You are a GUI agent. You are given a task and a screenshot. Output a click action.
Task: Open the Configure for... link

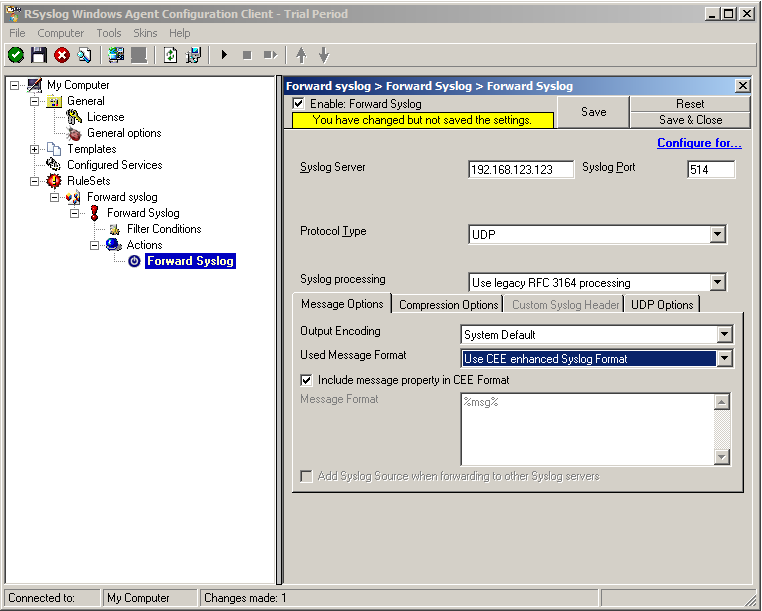(699, 143)
